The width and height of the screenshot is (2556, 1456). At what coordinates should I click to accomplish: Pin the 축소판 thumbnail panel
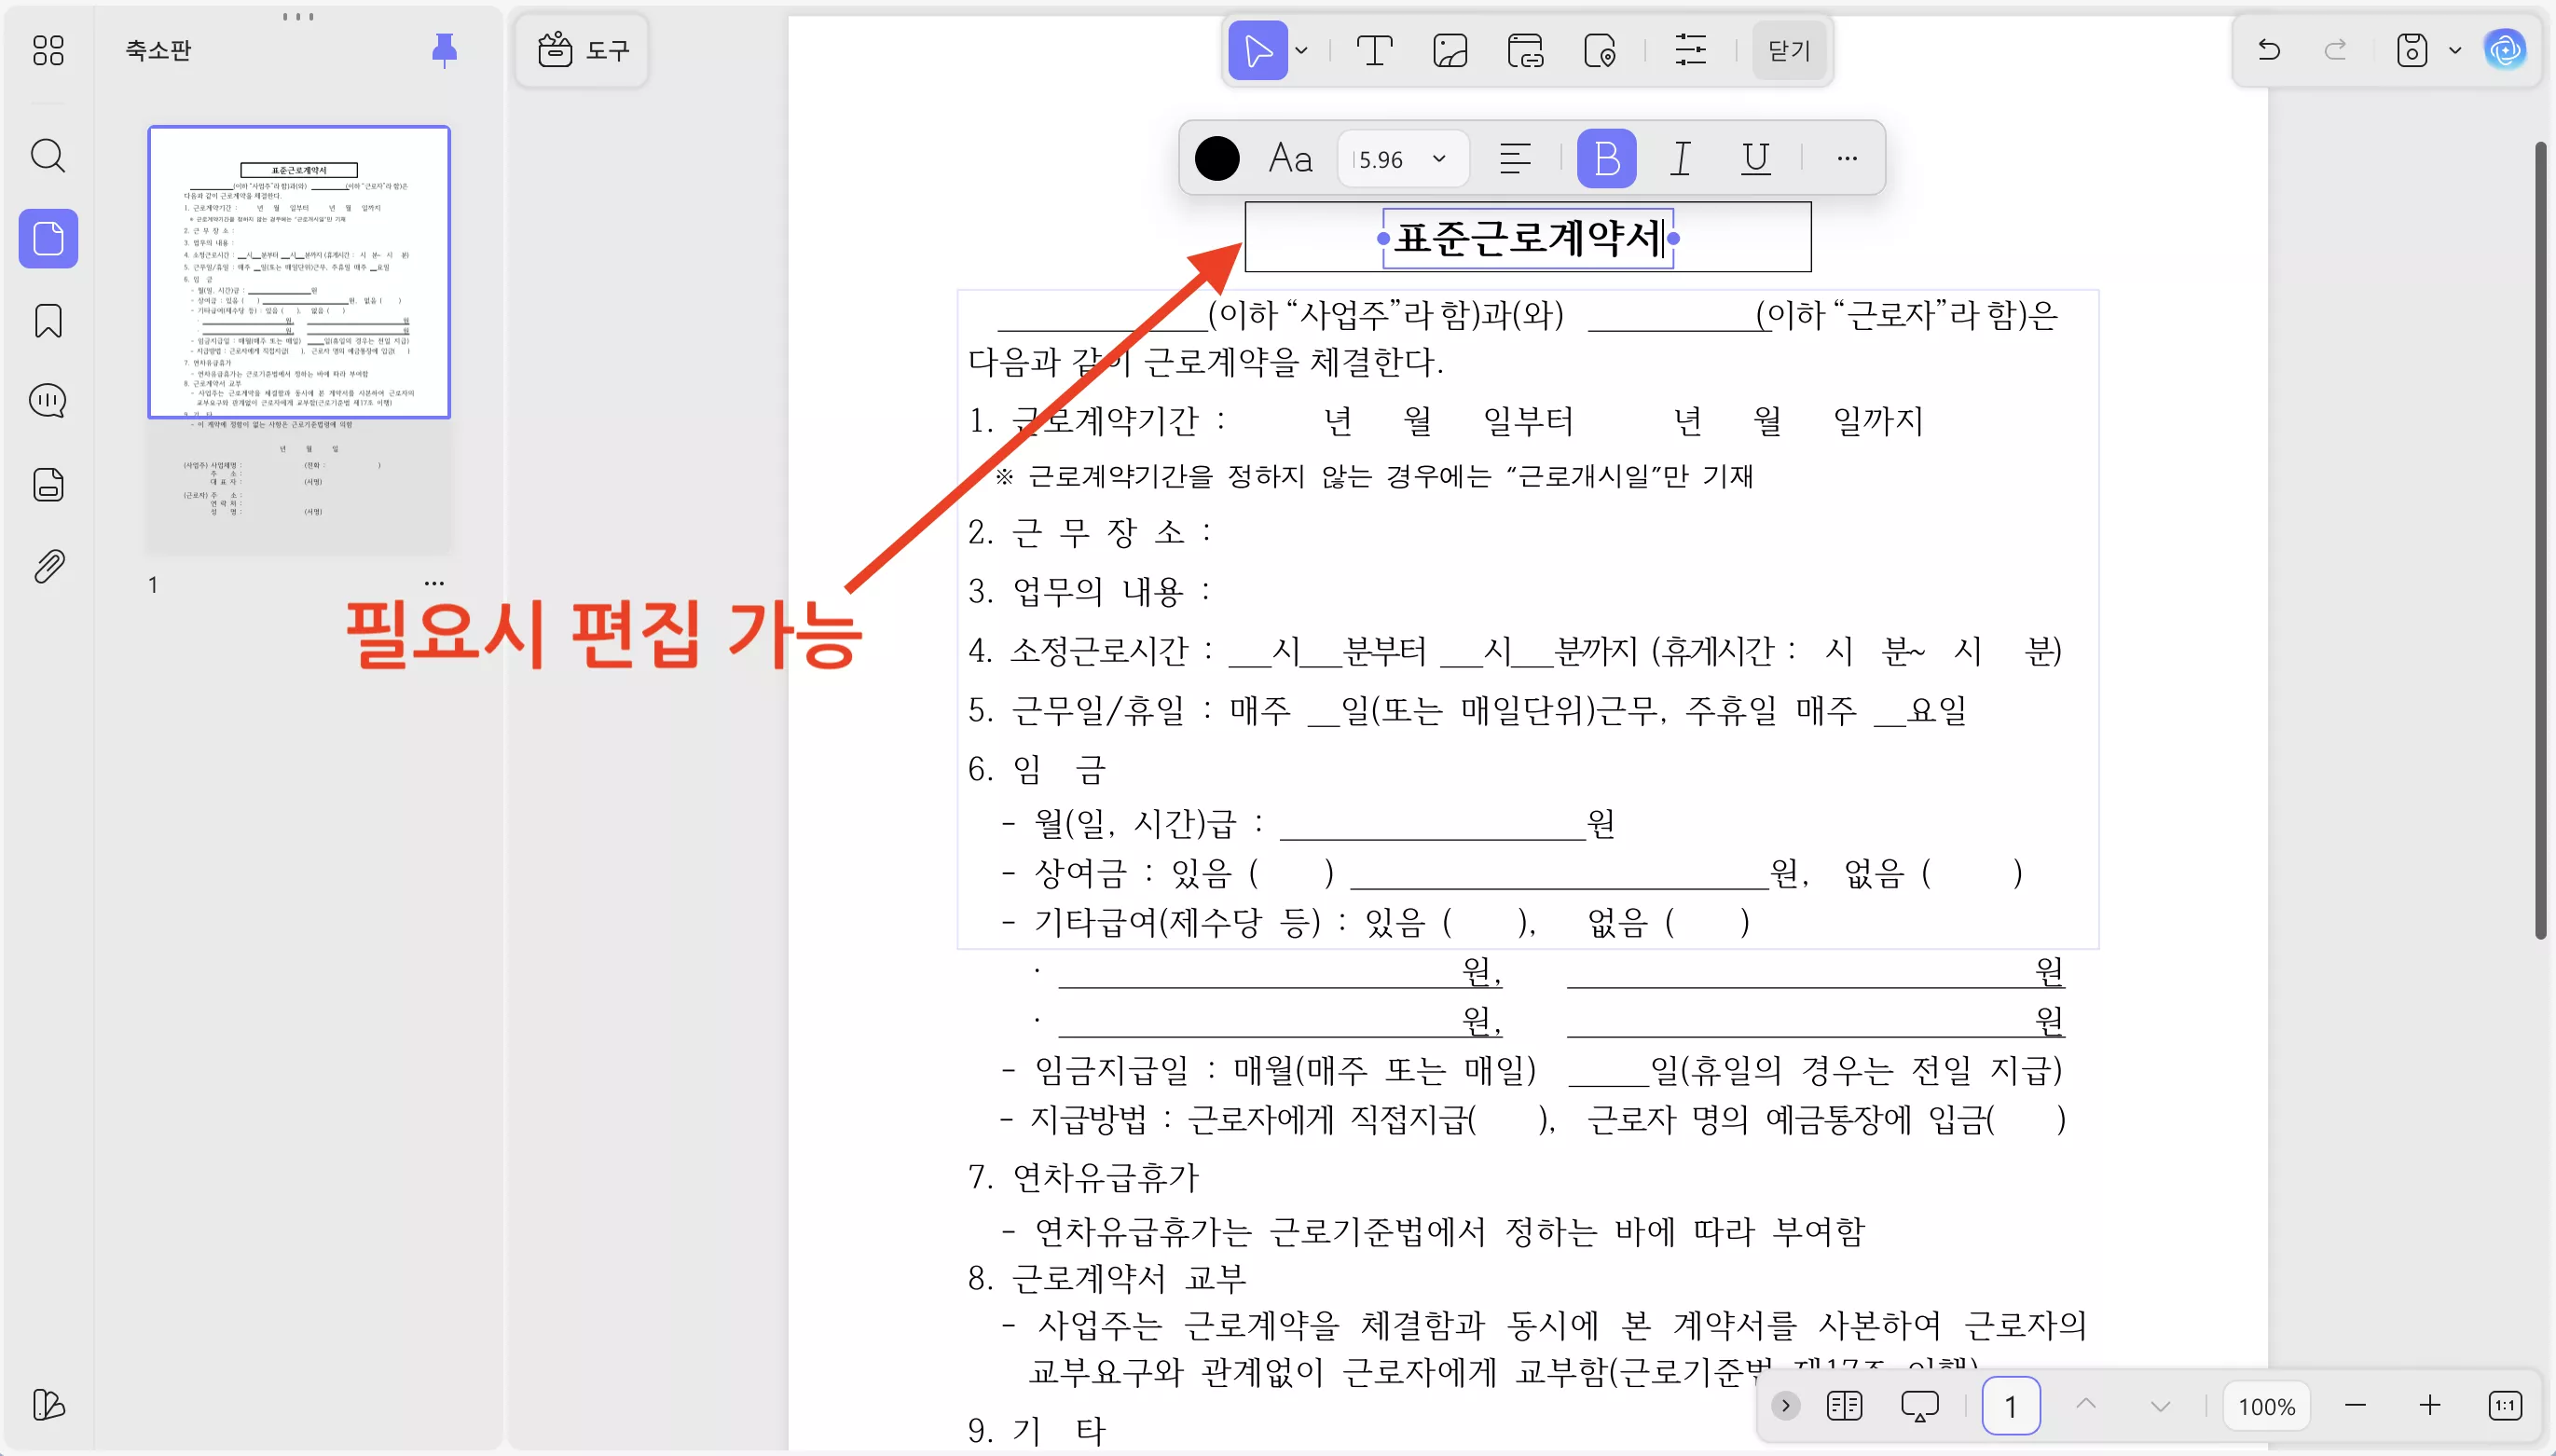pos(443,49)
